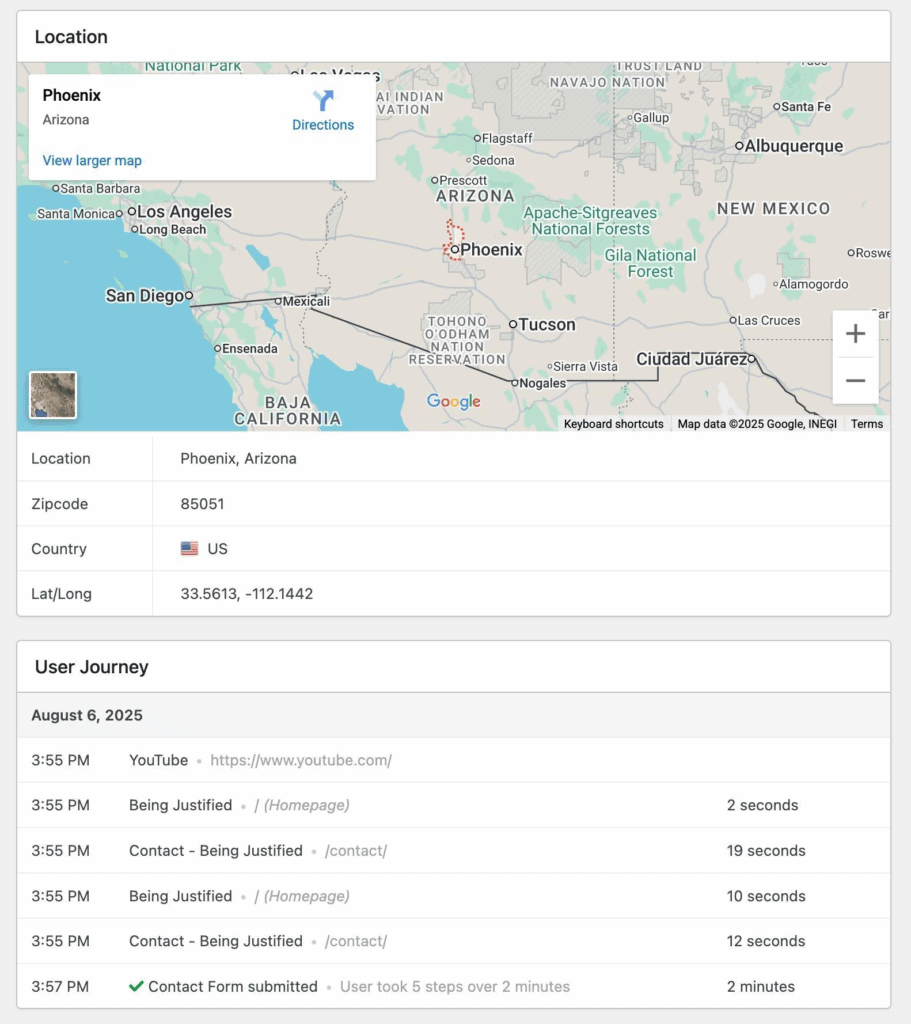
Task: Click the Homepage row lasting 2 seconds
Action: click(x=454, y=805)
